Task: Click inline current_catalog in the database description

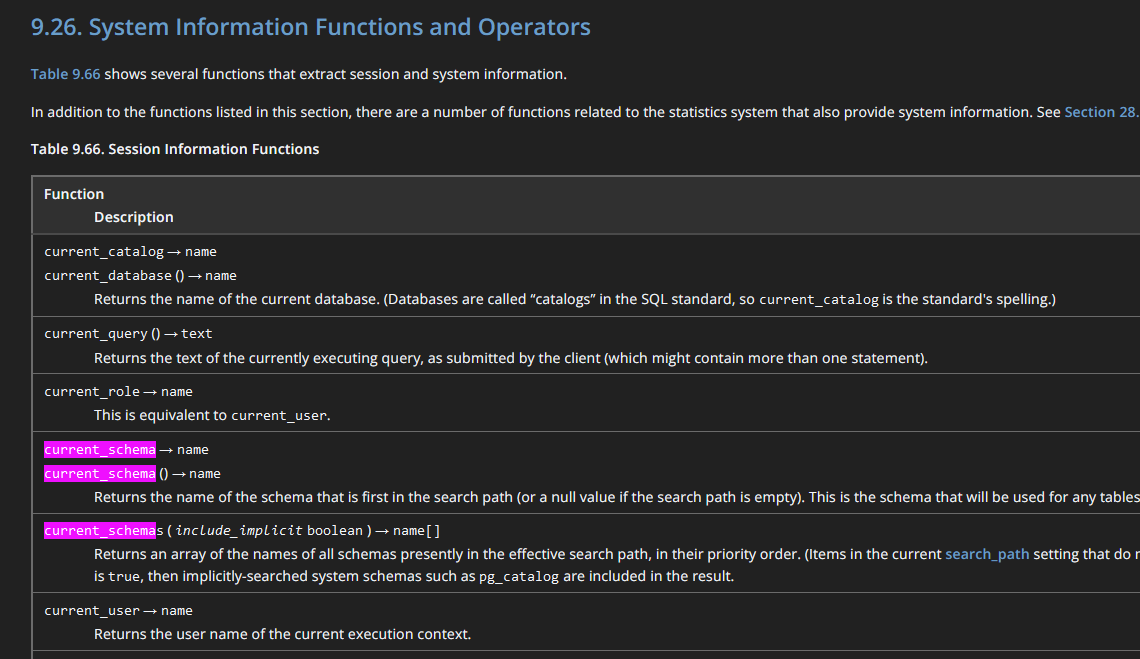Action: tap(820, 299)
